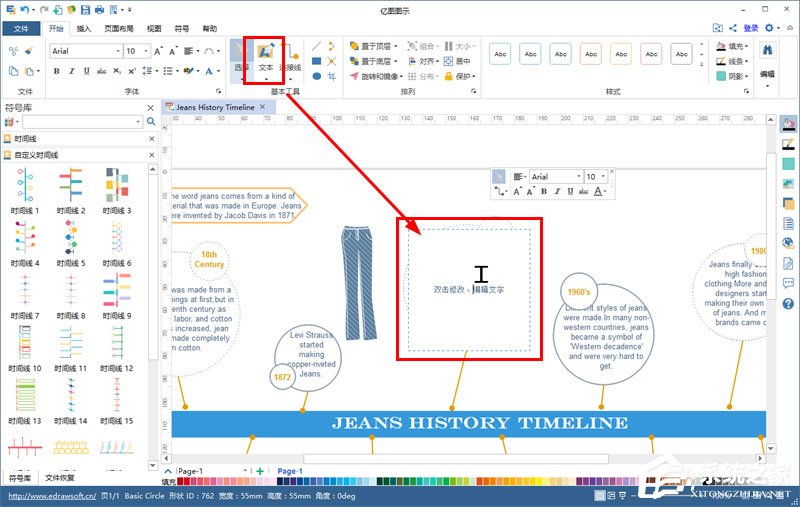This screenshot has height=507, width=800.
Task: Open the 页面布局 ribbon tab
Action: tap(119, 29)
